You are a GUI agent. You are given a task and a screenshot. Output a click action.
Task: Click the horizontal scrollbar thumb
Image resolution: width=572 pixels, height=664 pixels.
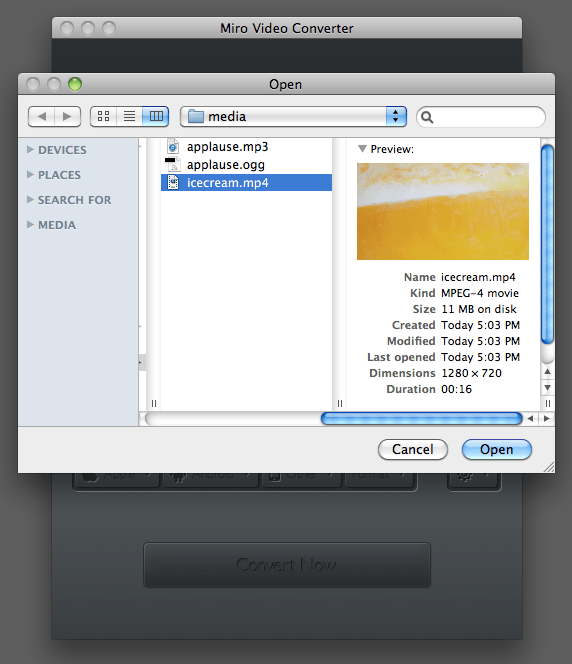click(x=421, y=418)
